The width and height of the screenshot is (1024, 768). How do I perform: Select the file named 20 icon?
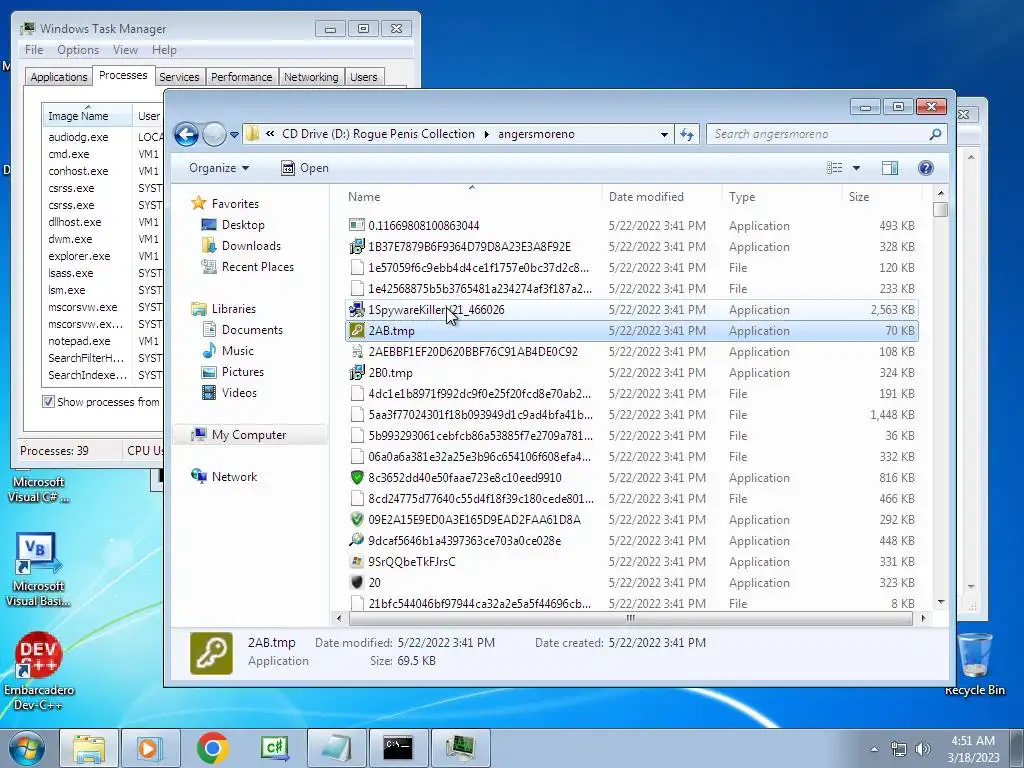pos(357,583)
